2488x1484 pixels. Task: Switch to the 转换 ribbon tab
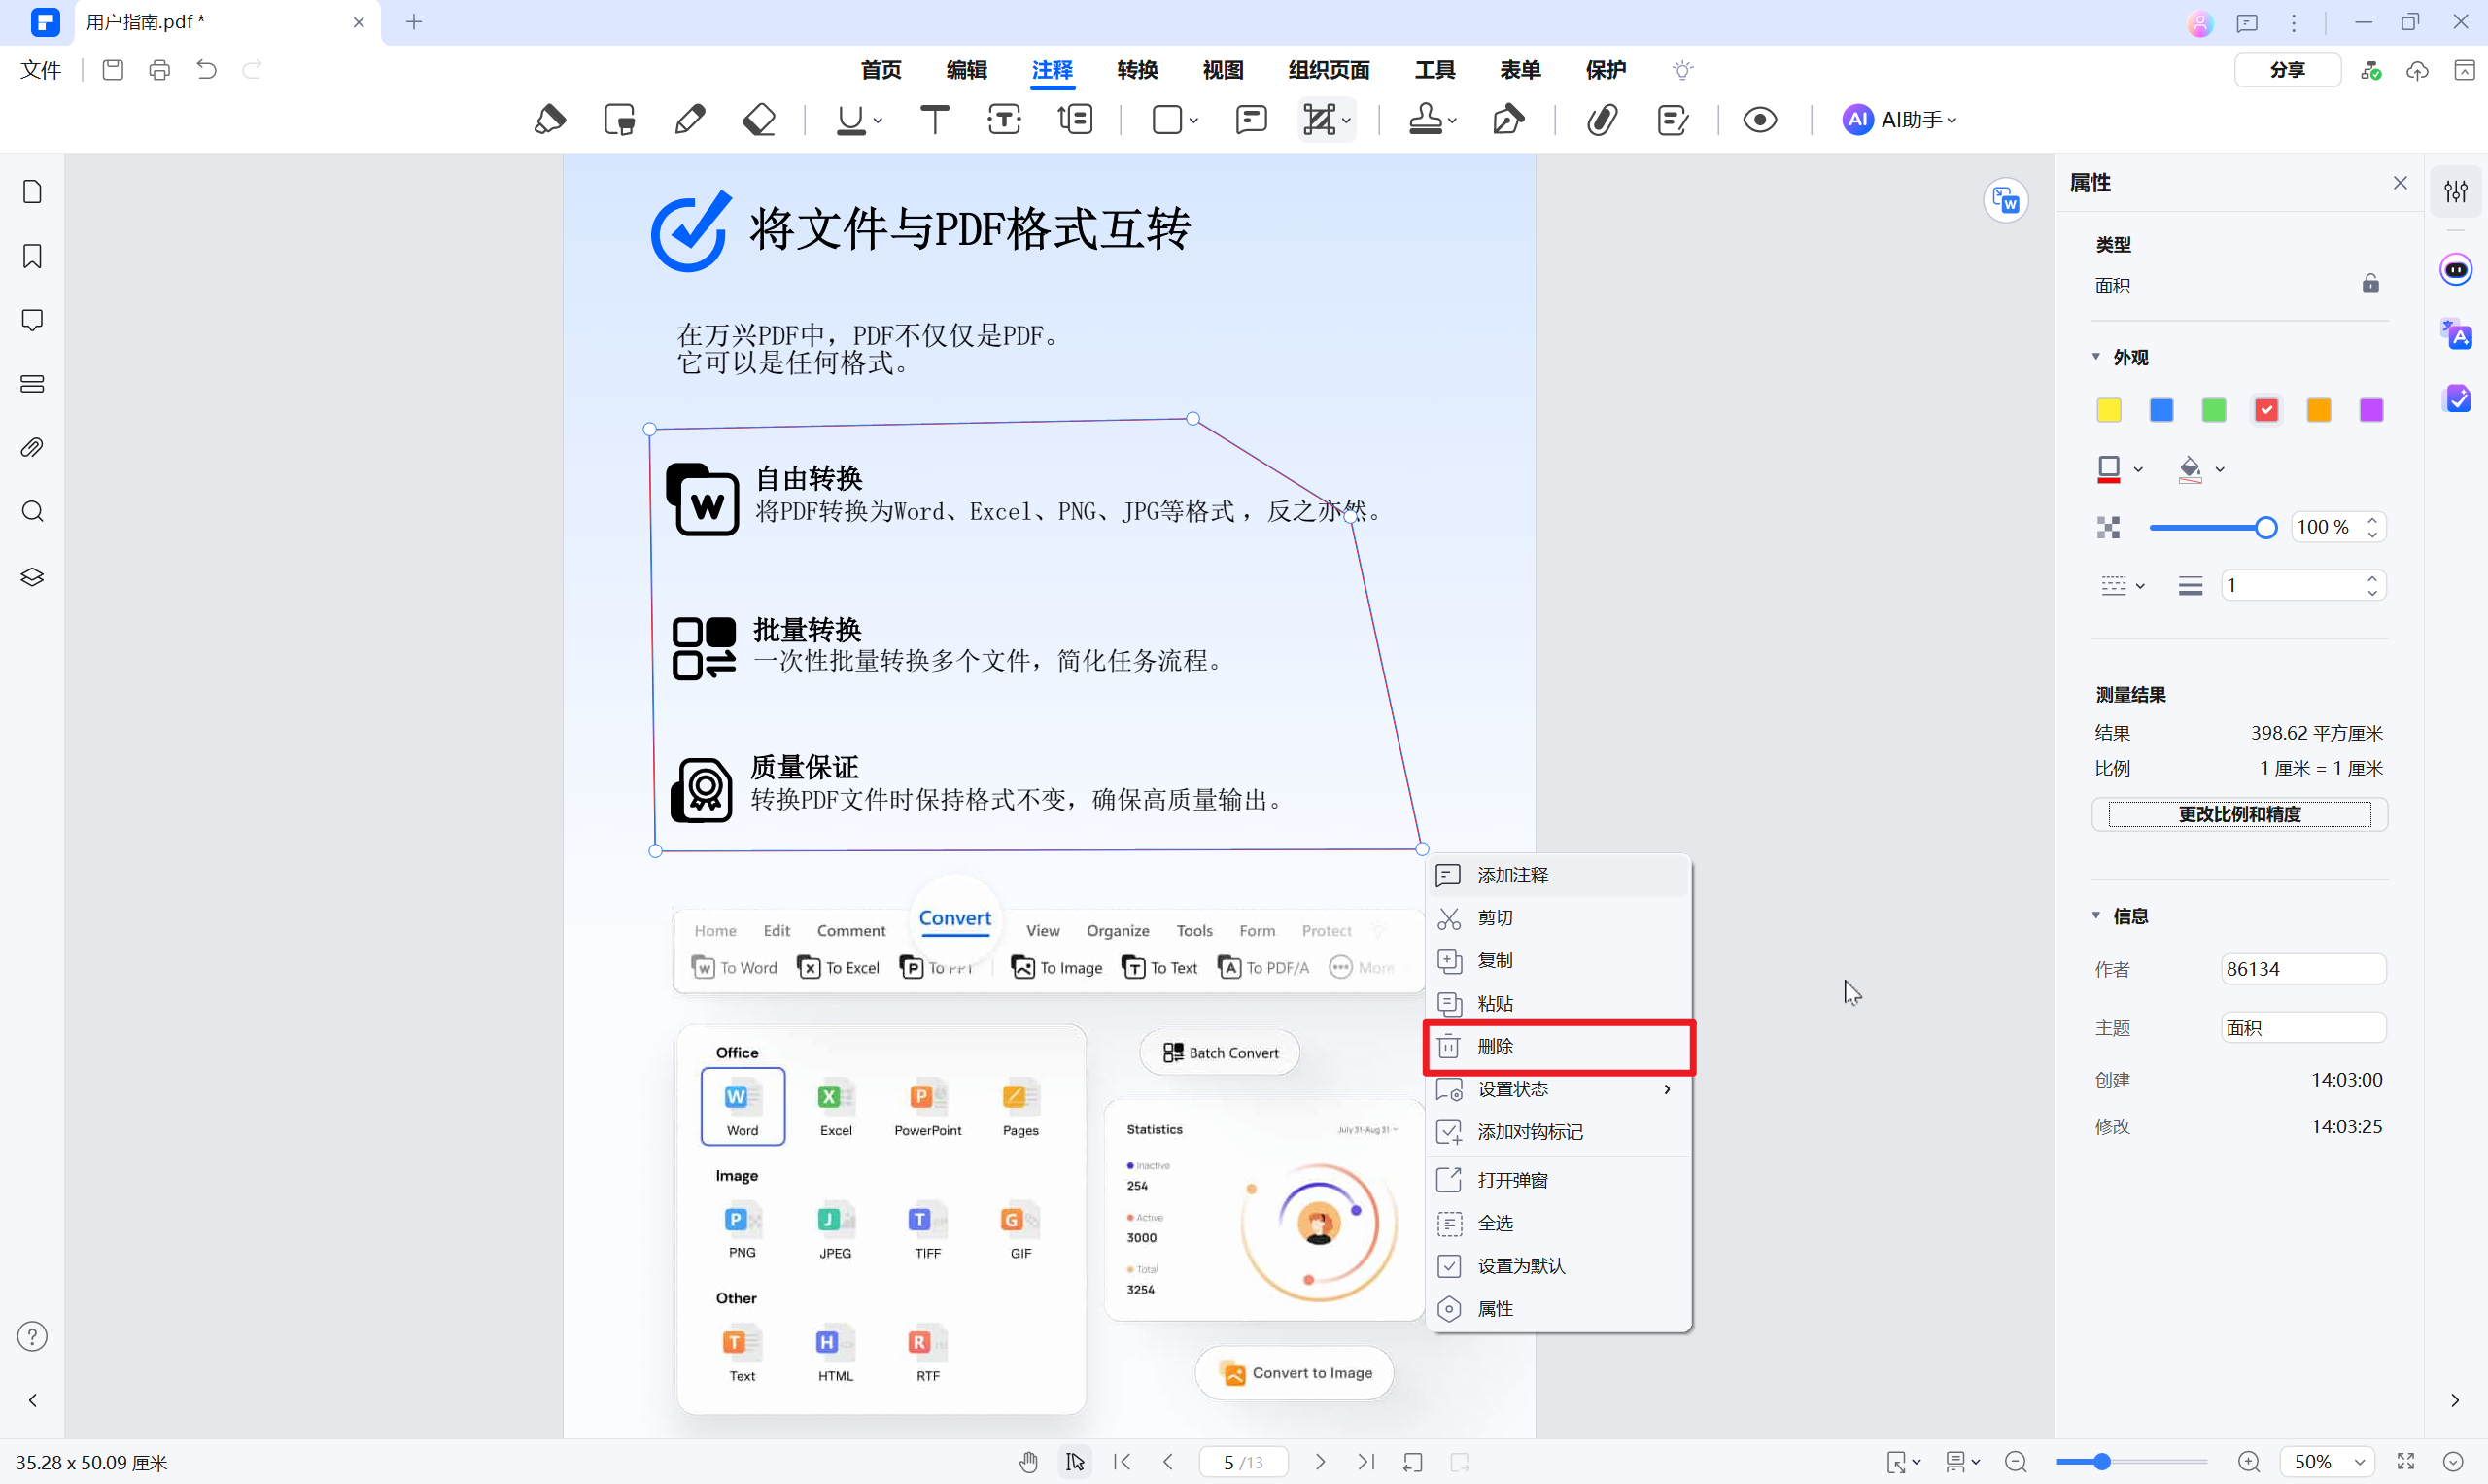[1136, 70]
